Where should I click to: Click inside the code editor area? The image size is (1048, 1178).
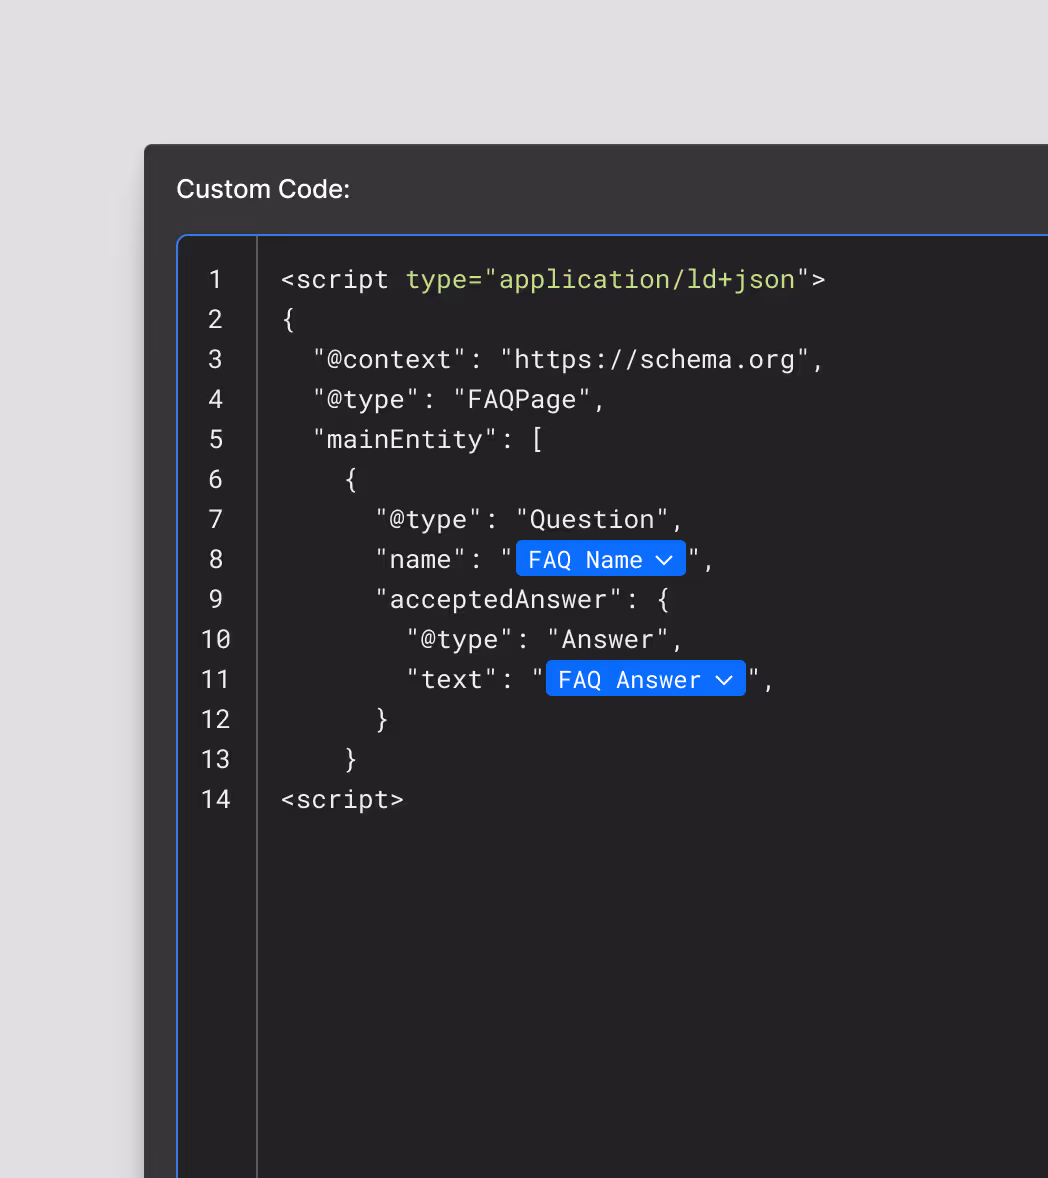coord(600,950)
